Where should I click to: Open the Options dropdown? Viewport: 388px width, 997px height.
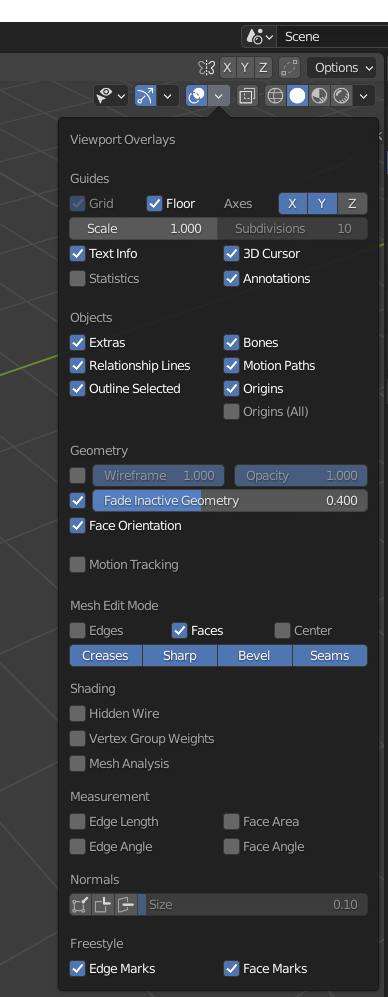[341, 67]
